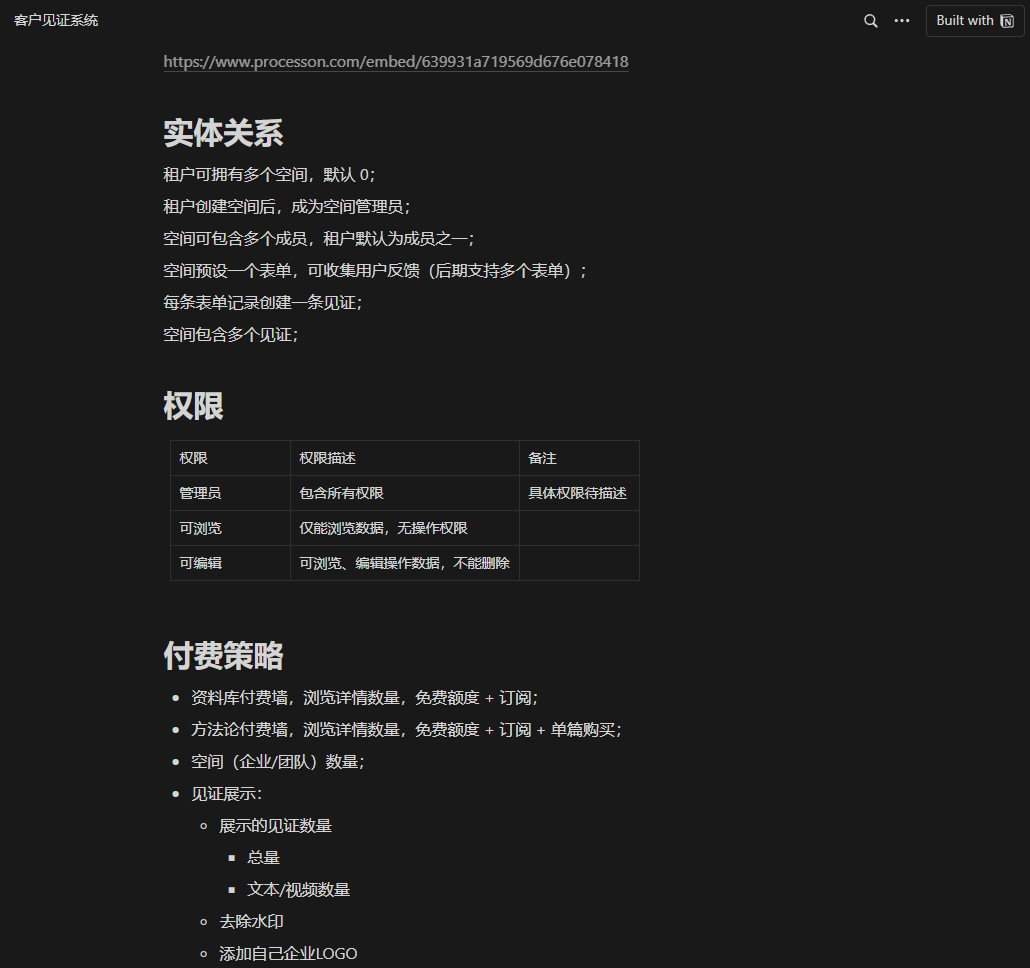The image size is (1030, 968).
Task: Click the 权限 section heading
Action: pos(193,406)
